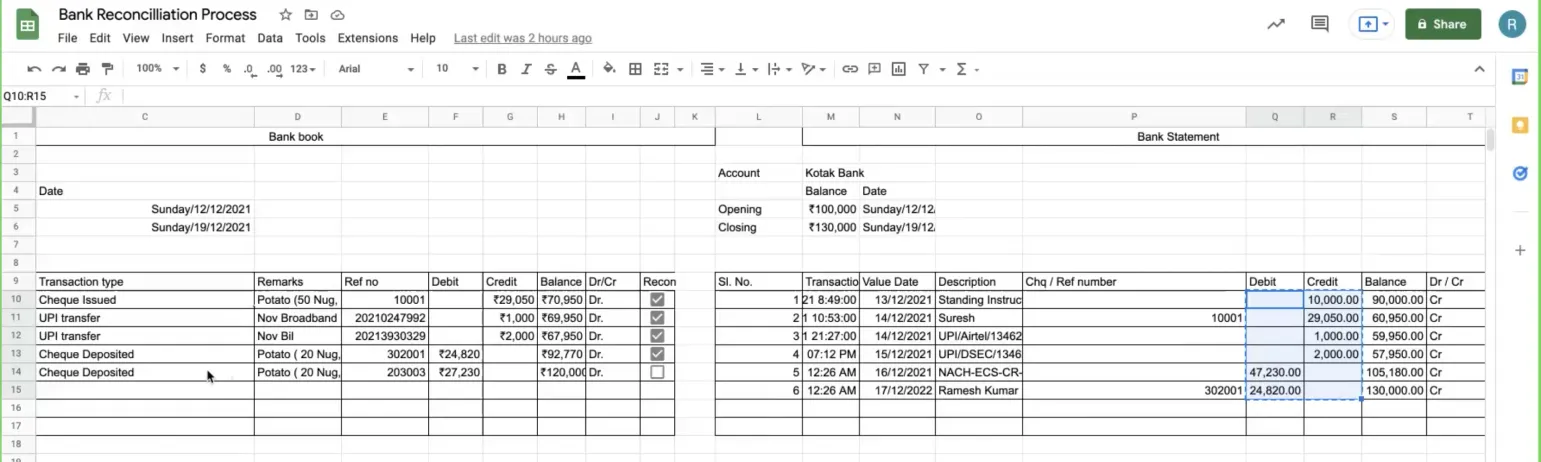Open present to meeting dropdown
The height and width of the screenshot is (462, 1541).
tap(1385, 24)
